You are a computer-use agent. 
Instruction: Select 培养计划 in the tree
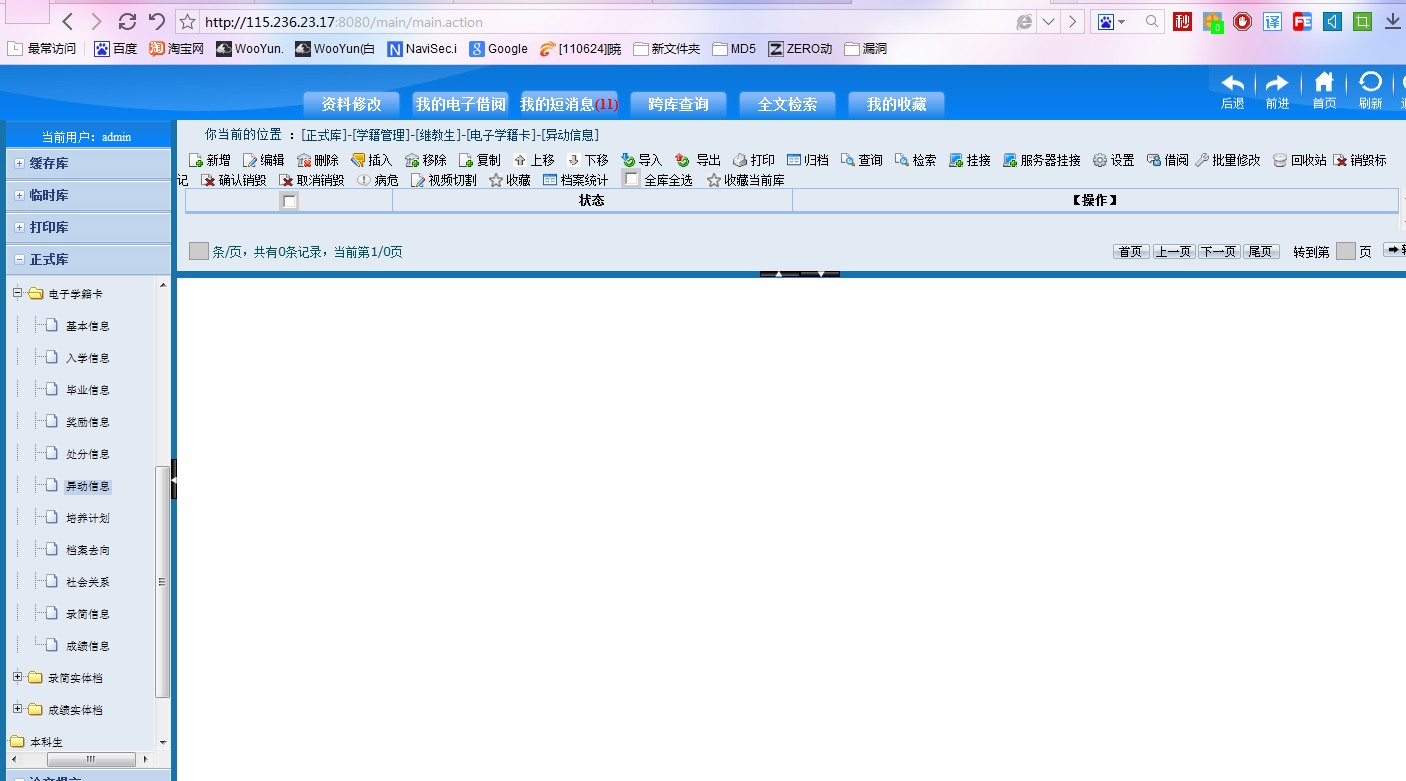(x=88, y=518)
